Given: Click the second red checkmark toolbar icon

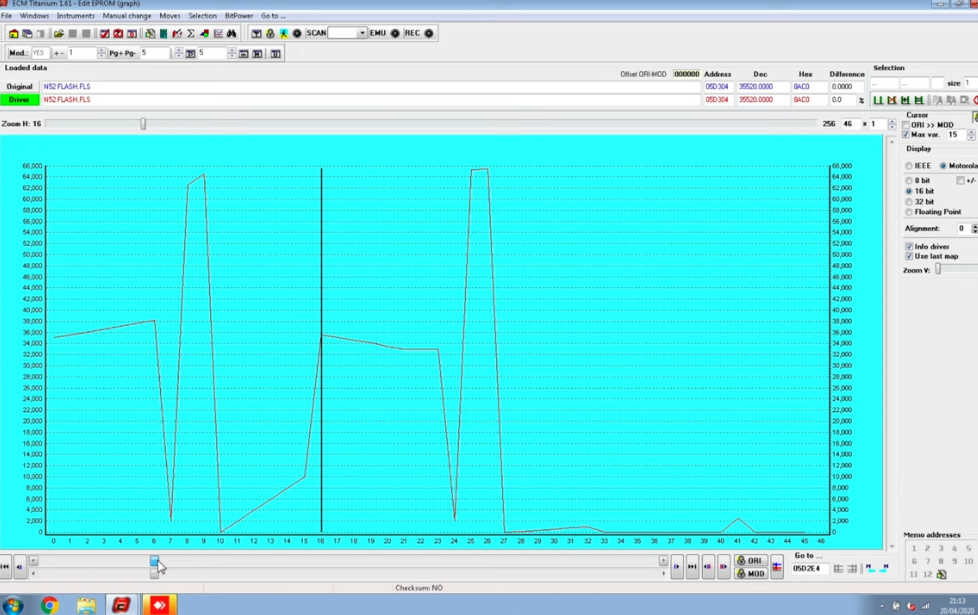Looking at the screenshot, I should 118,34.
